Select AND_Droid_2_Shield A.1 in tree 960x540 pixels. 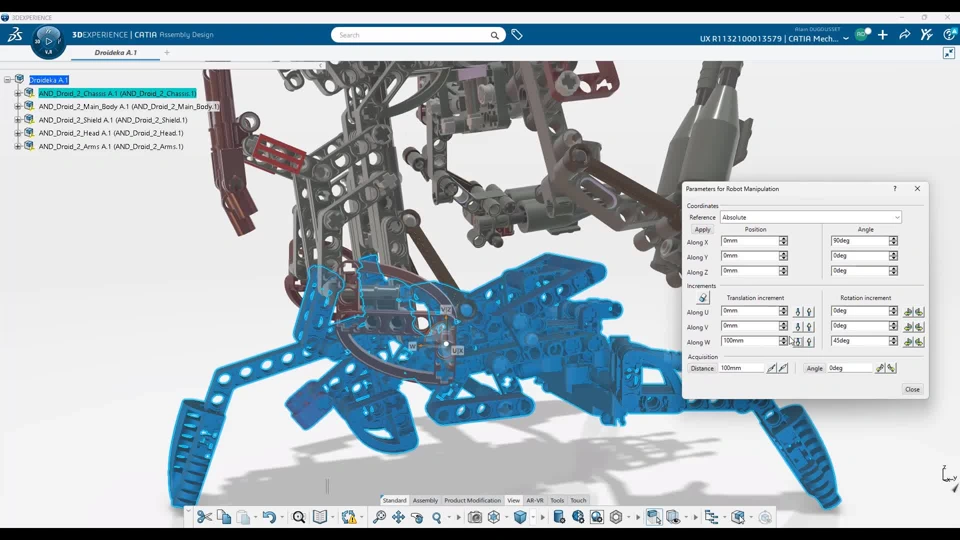click(x=113, y=120)
